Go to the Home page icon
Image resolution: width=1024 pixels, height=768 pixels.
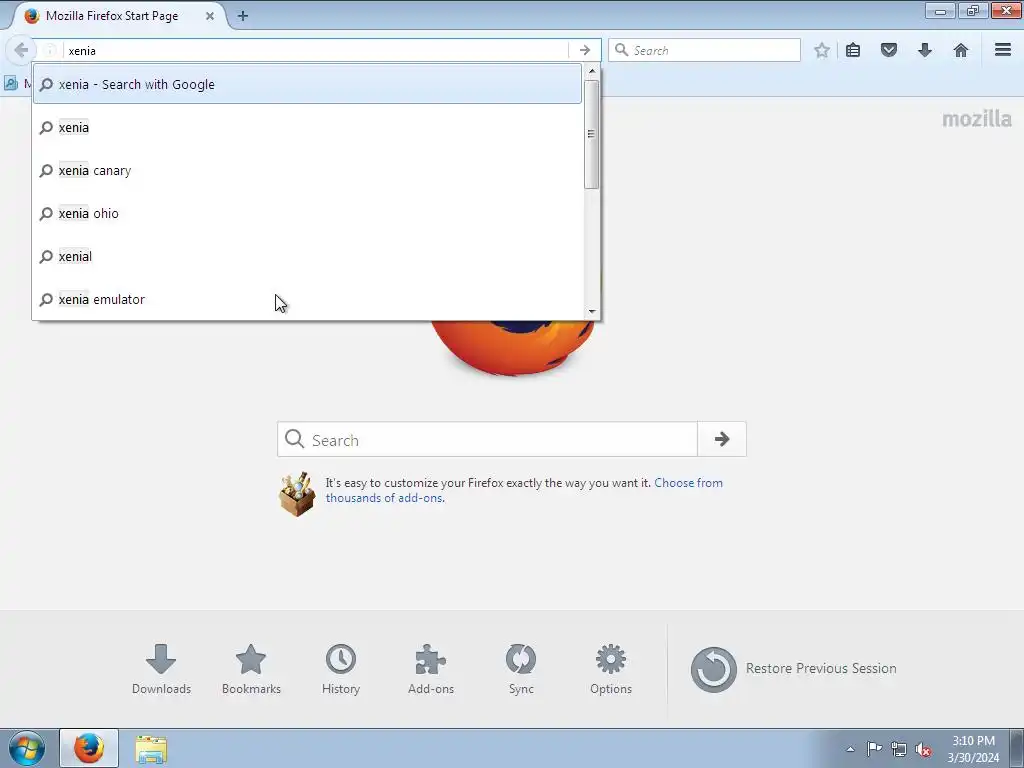(x=961, y=50)
